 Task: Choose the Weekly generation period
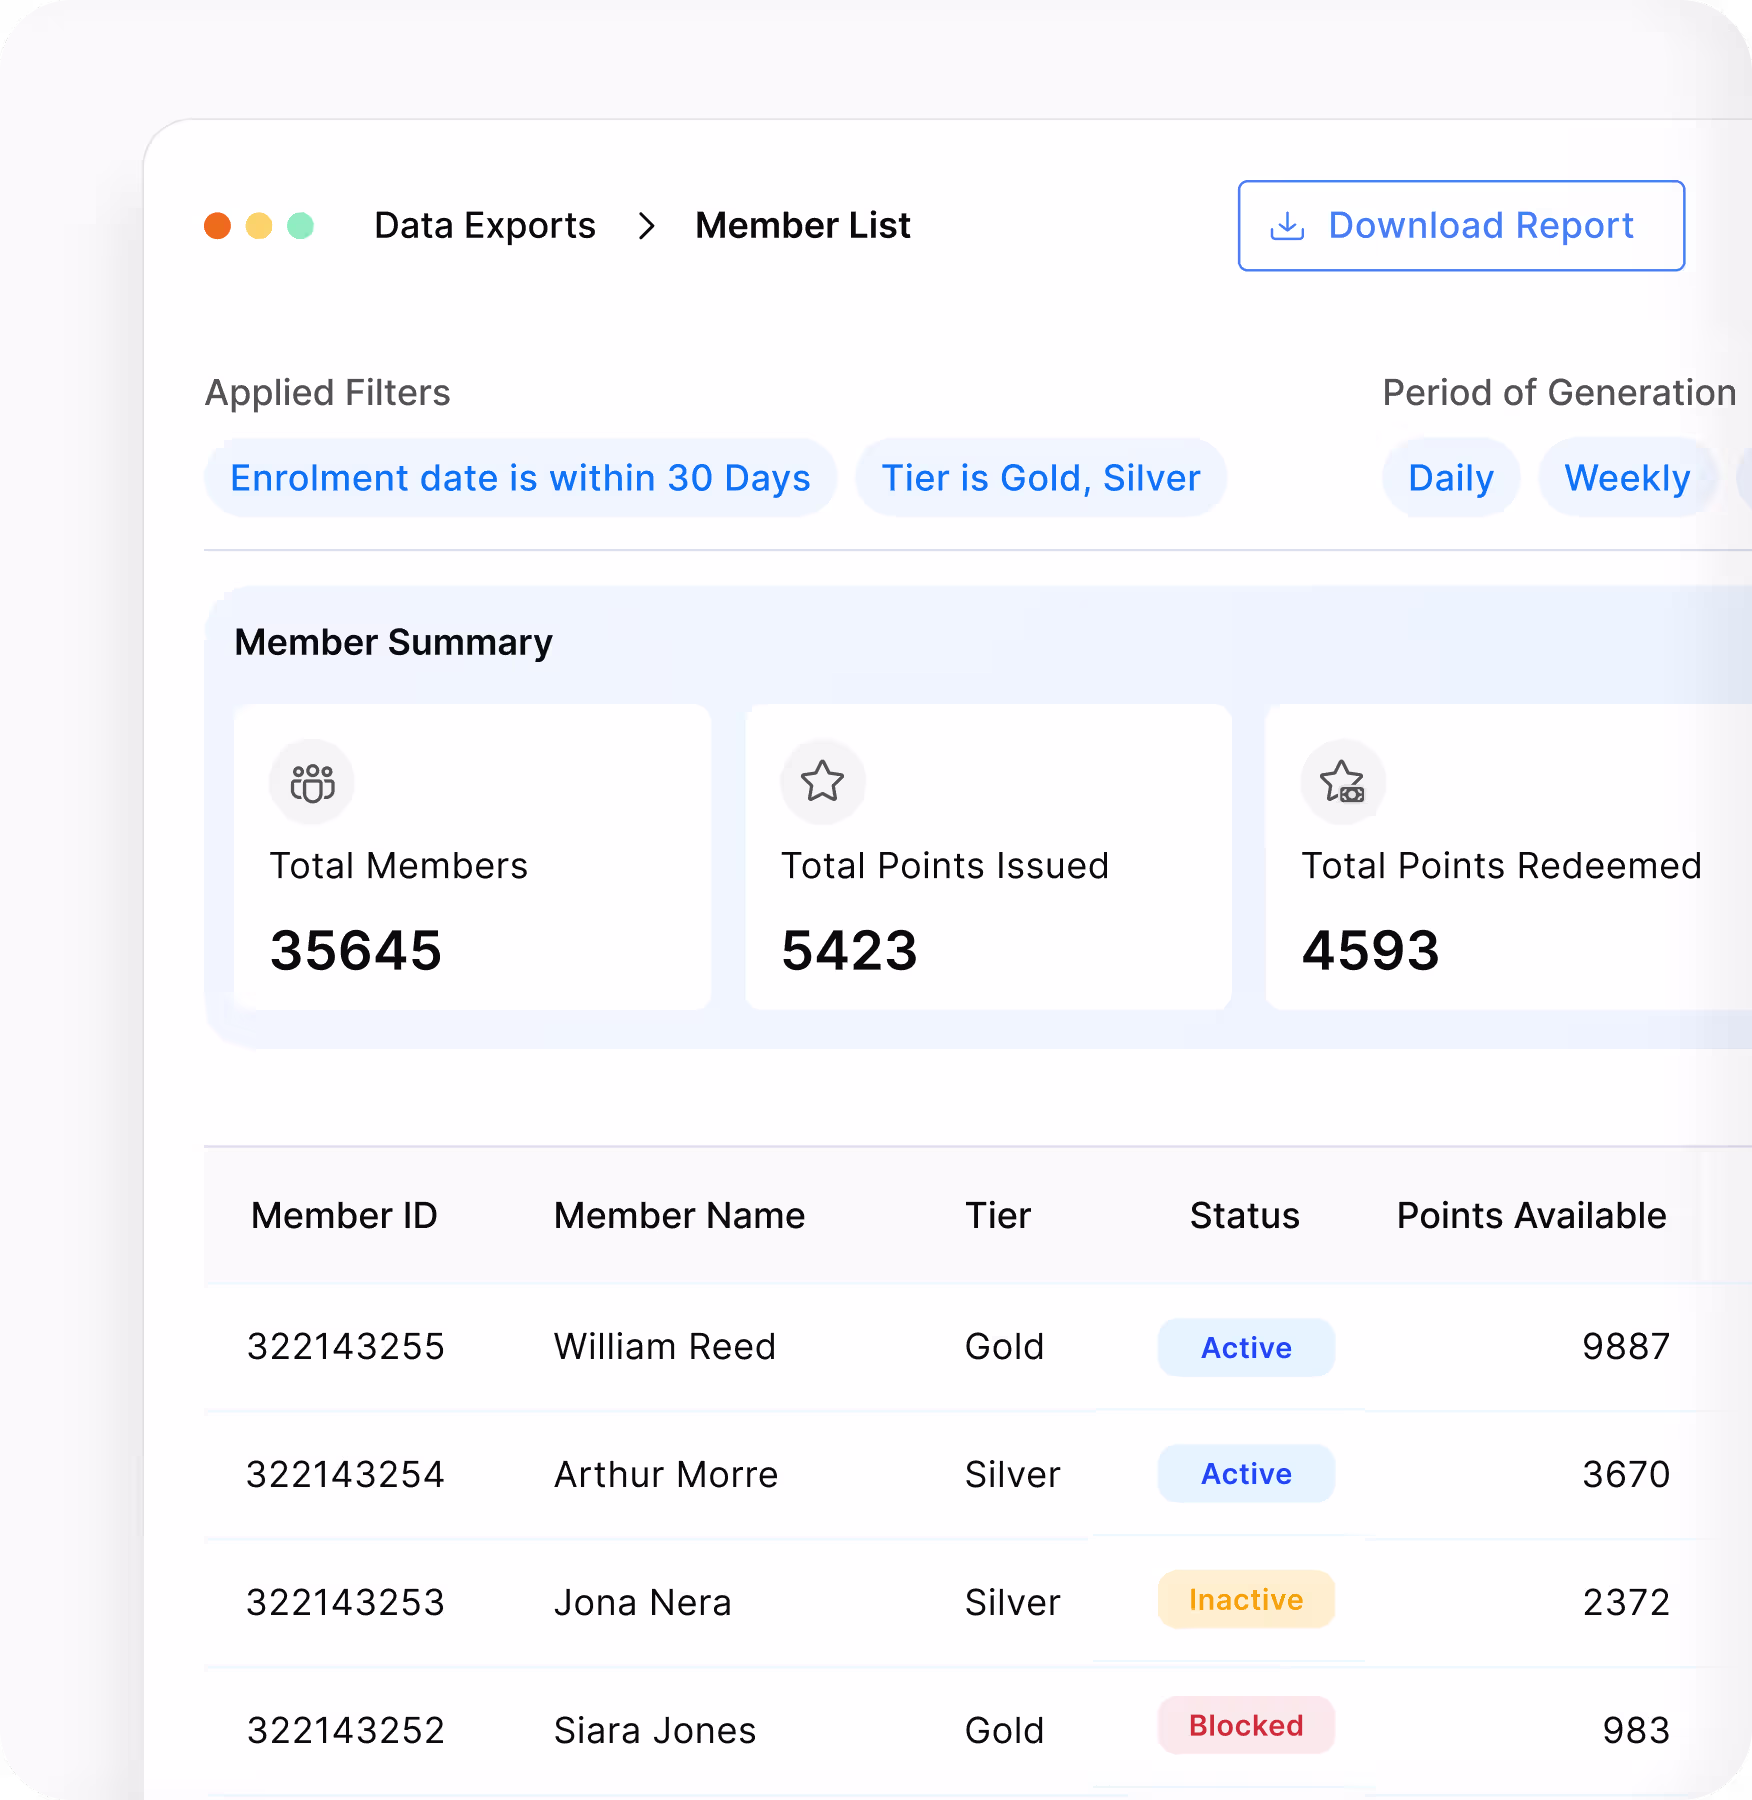click(1627, 478)
